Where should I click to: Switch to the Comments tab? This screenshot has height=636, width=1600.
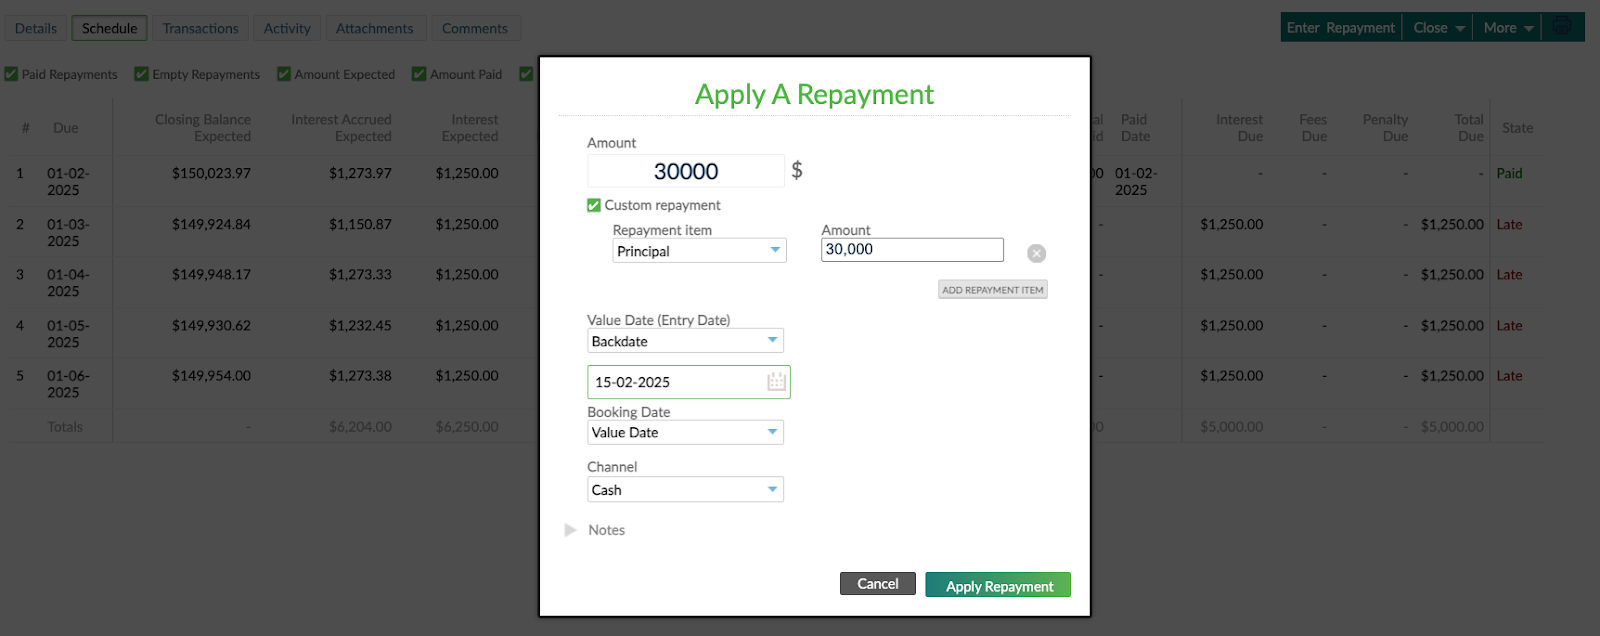click(475, 28)
